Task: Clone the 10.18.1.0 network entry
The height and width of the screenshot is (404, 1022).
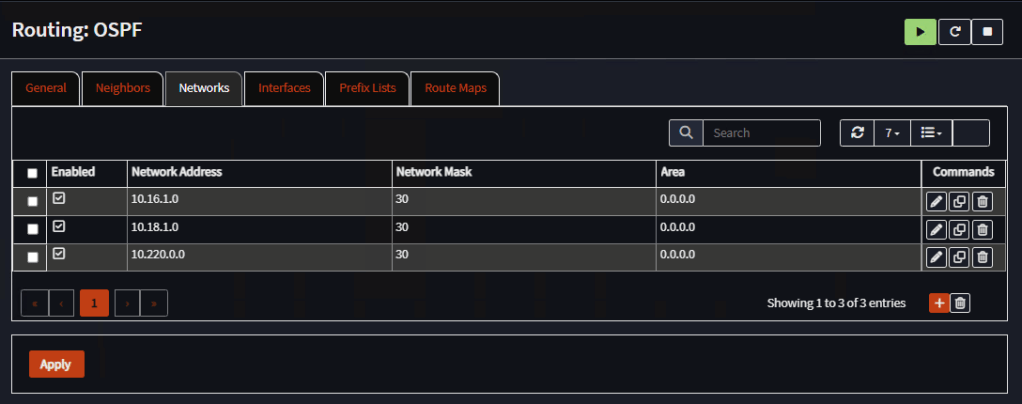Action: [959, 229]
